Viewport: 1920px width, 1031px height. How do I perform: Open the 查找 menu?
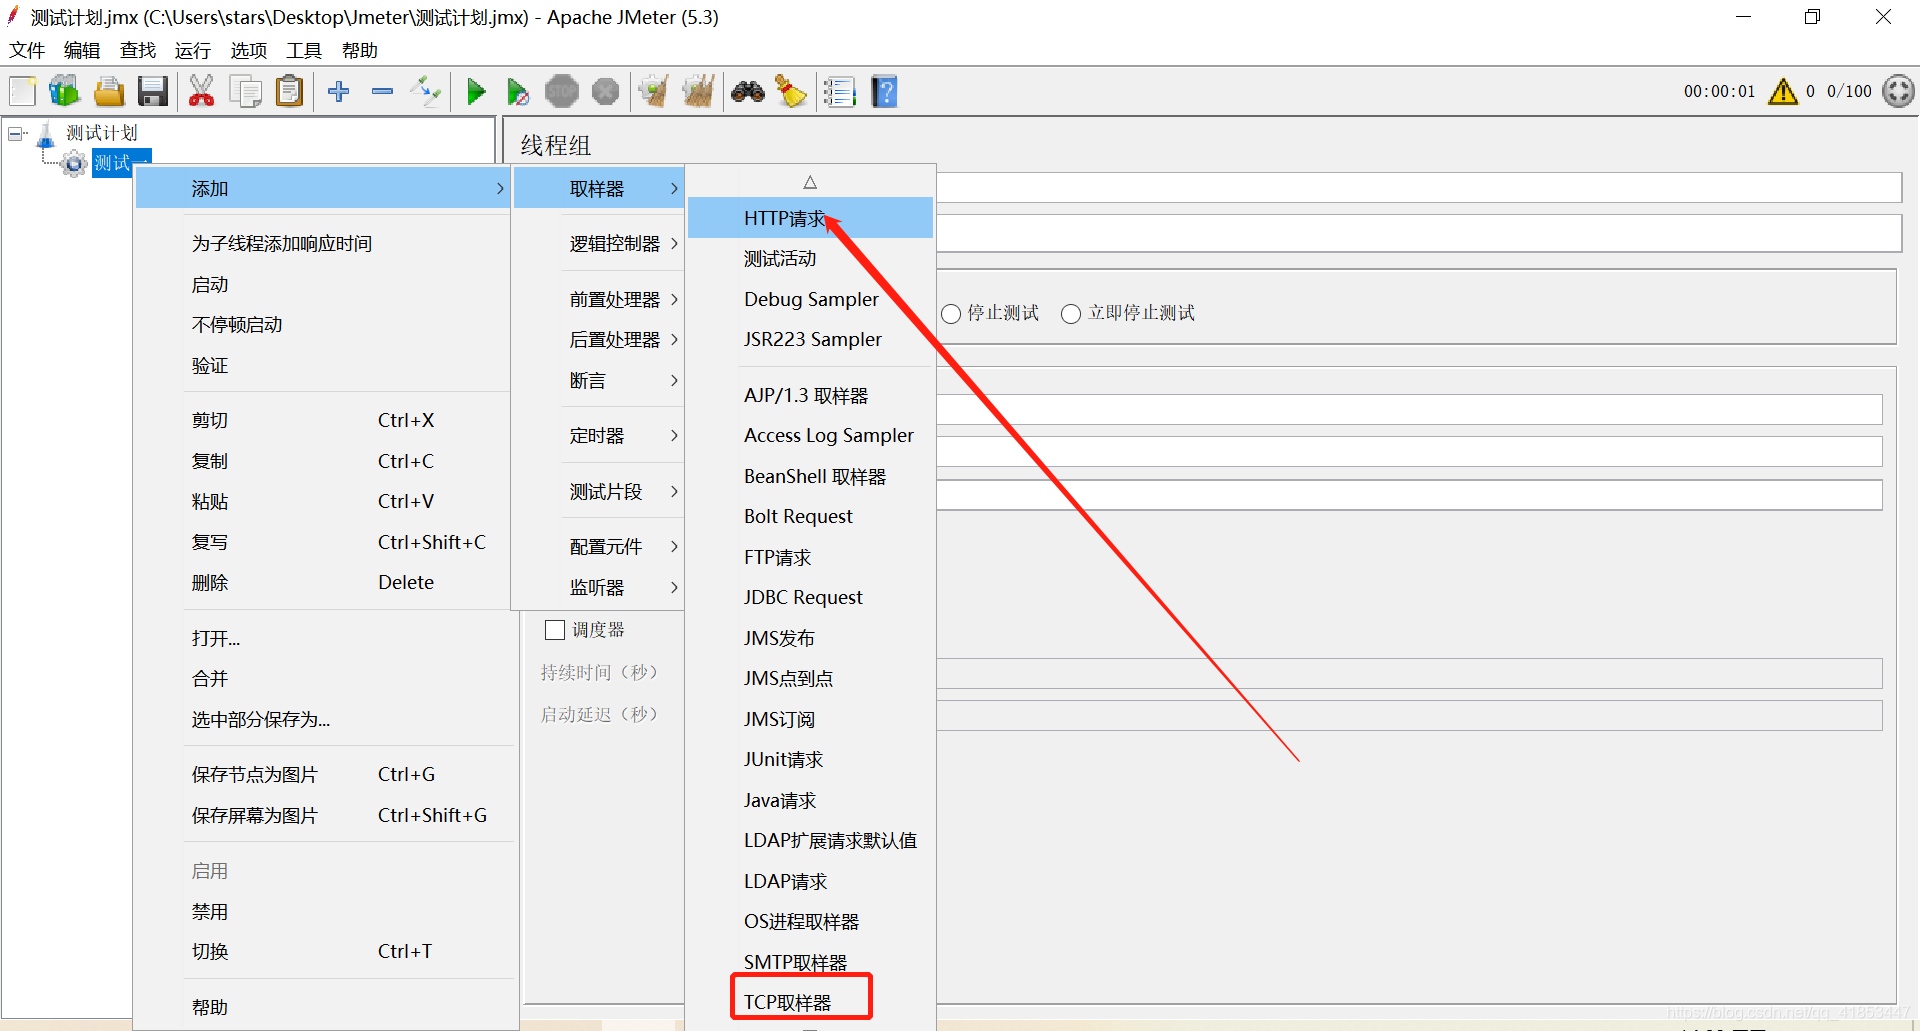[x=138, y=50]
